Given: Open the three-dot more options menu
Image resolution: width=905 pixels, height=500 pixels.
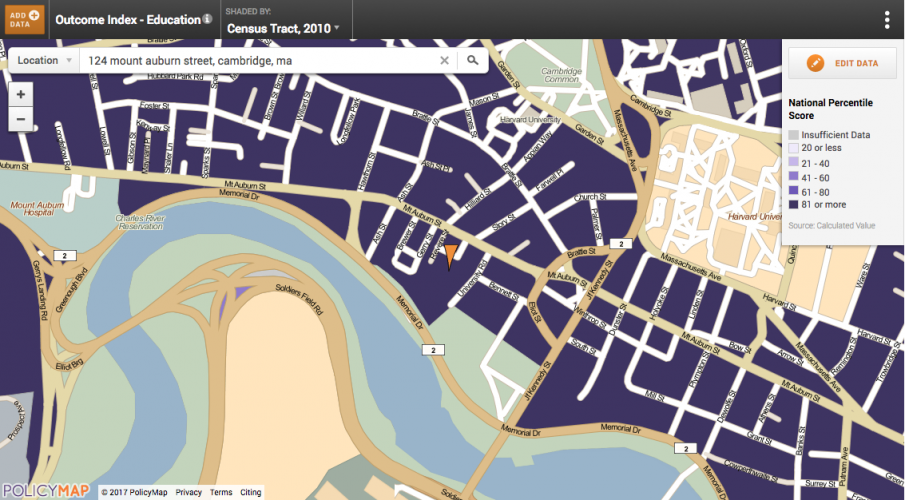Looking at the screenshot, I should (887, 20).
